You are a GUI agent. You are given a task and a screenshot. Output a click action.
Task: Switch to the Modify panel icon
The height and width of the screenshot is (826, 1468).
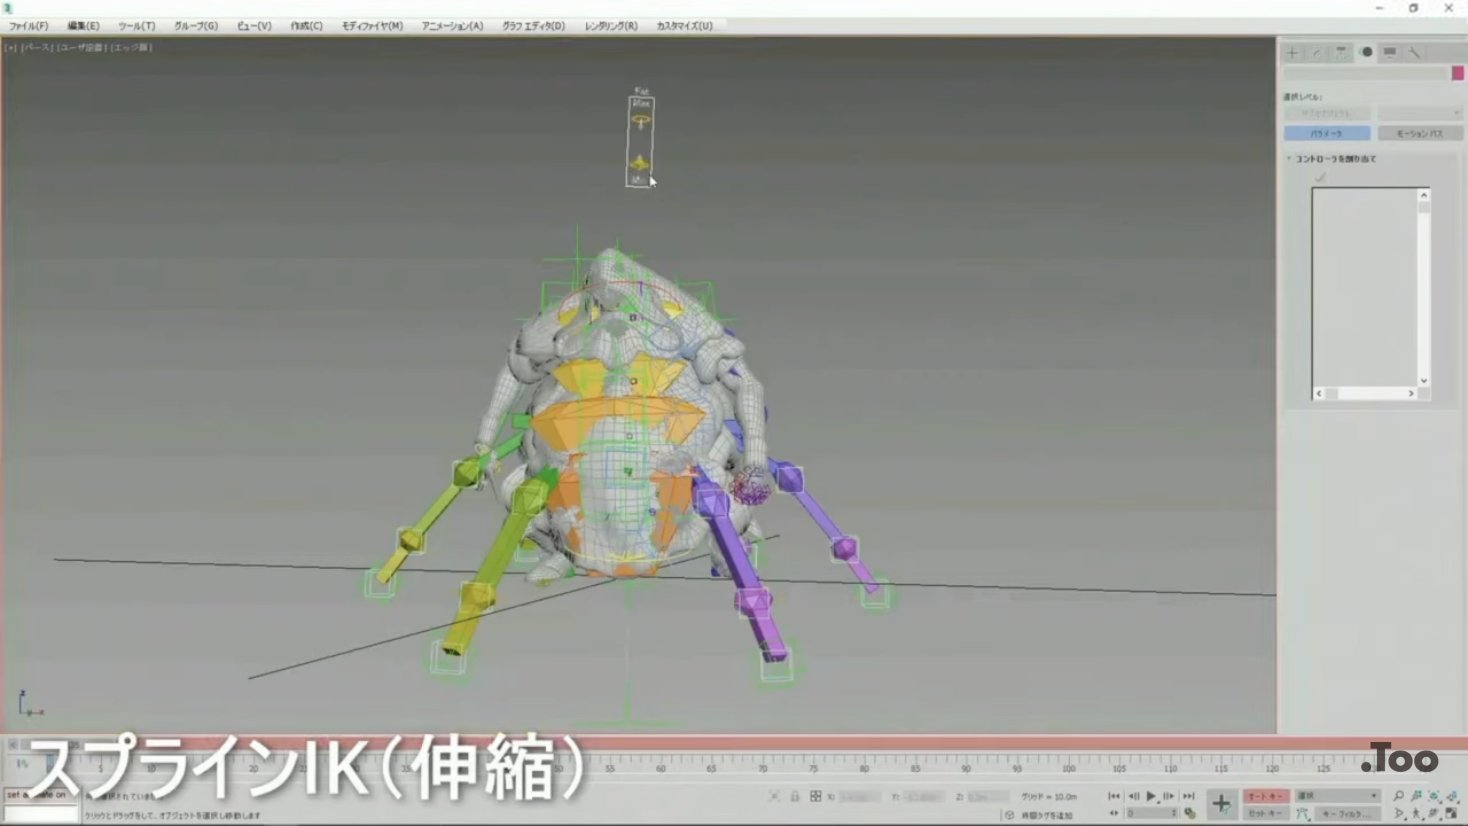[1317, 52]
